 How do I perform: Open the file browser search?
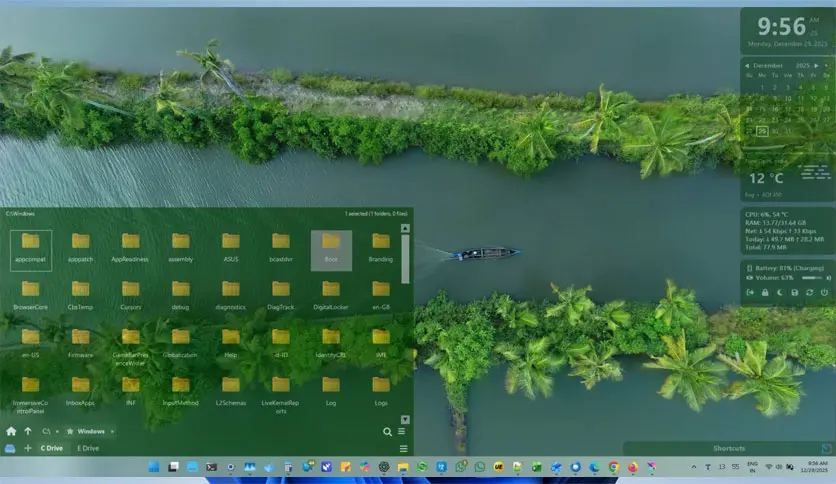point(388,432)
